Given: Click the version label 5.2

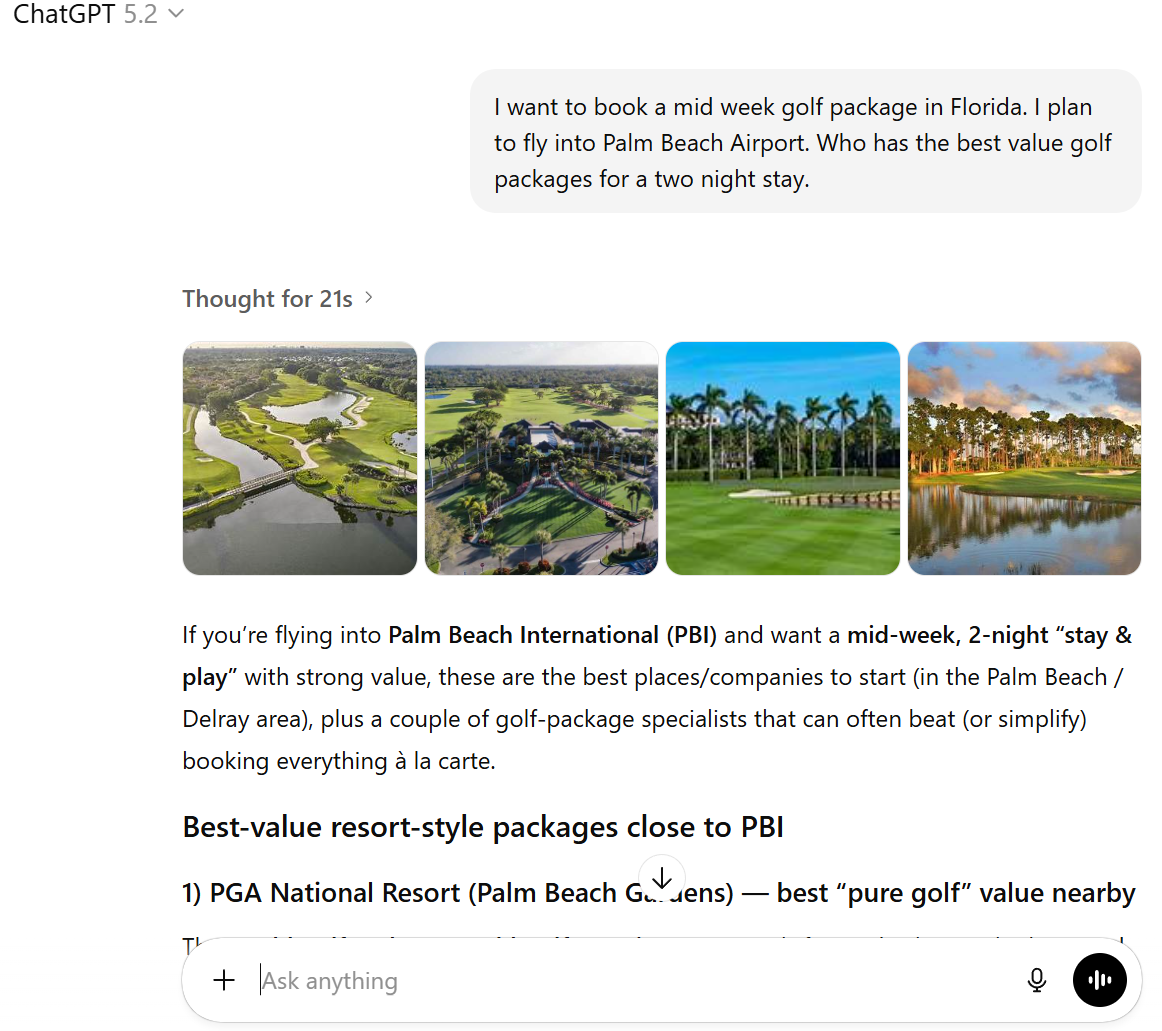Looking at the screenshot, I should click(140, 14).
